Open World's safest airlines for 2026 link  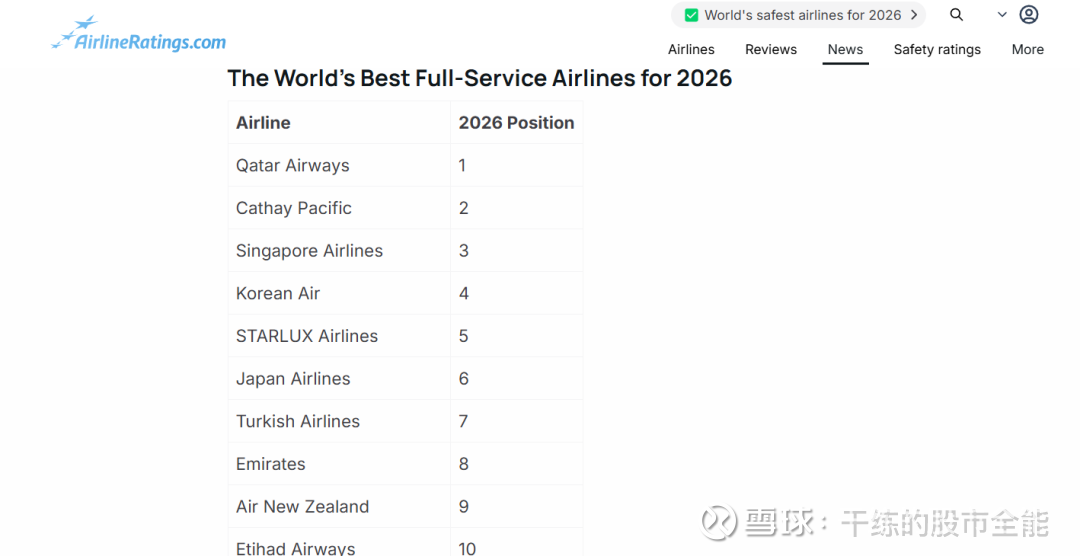tap(802, 15)
